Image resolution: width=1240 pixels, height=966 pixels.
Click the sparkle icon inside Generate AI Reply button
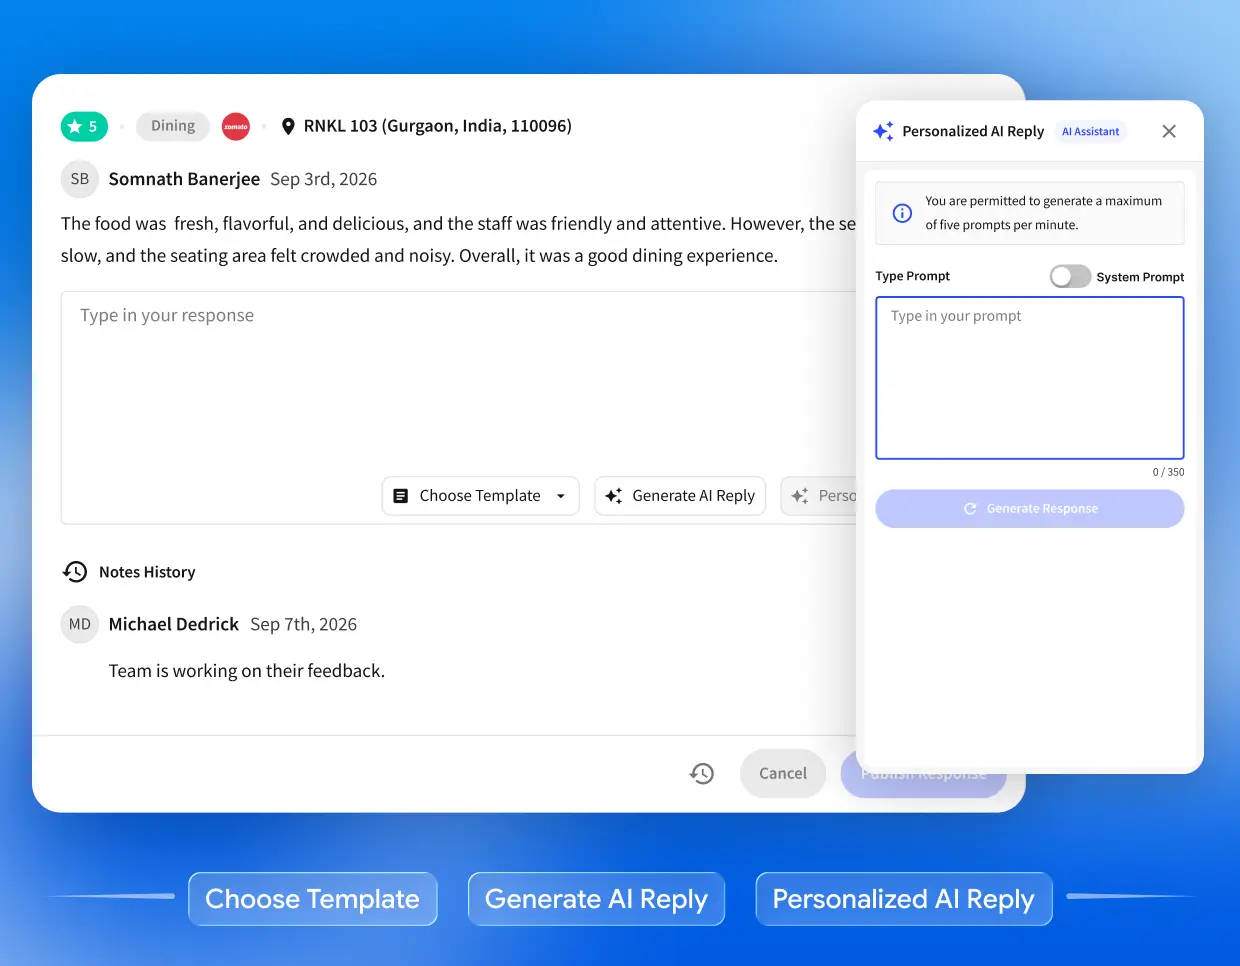tap(614, 496)
